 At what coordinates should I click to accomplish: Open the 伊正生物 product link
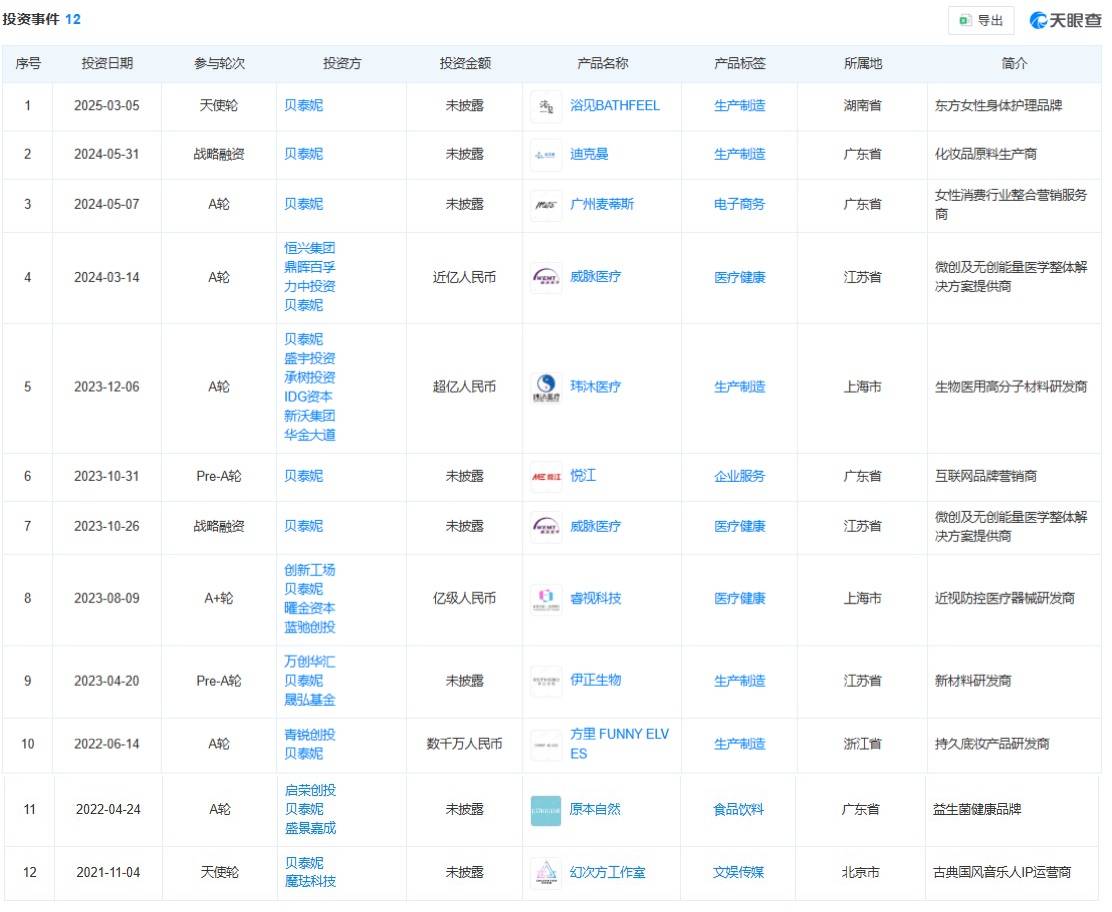point(595,680)
